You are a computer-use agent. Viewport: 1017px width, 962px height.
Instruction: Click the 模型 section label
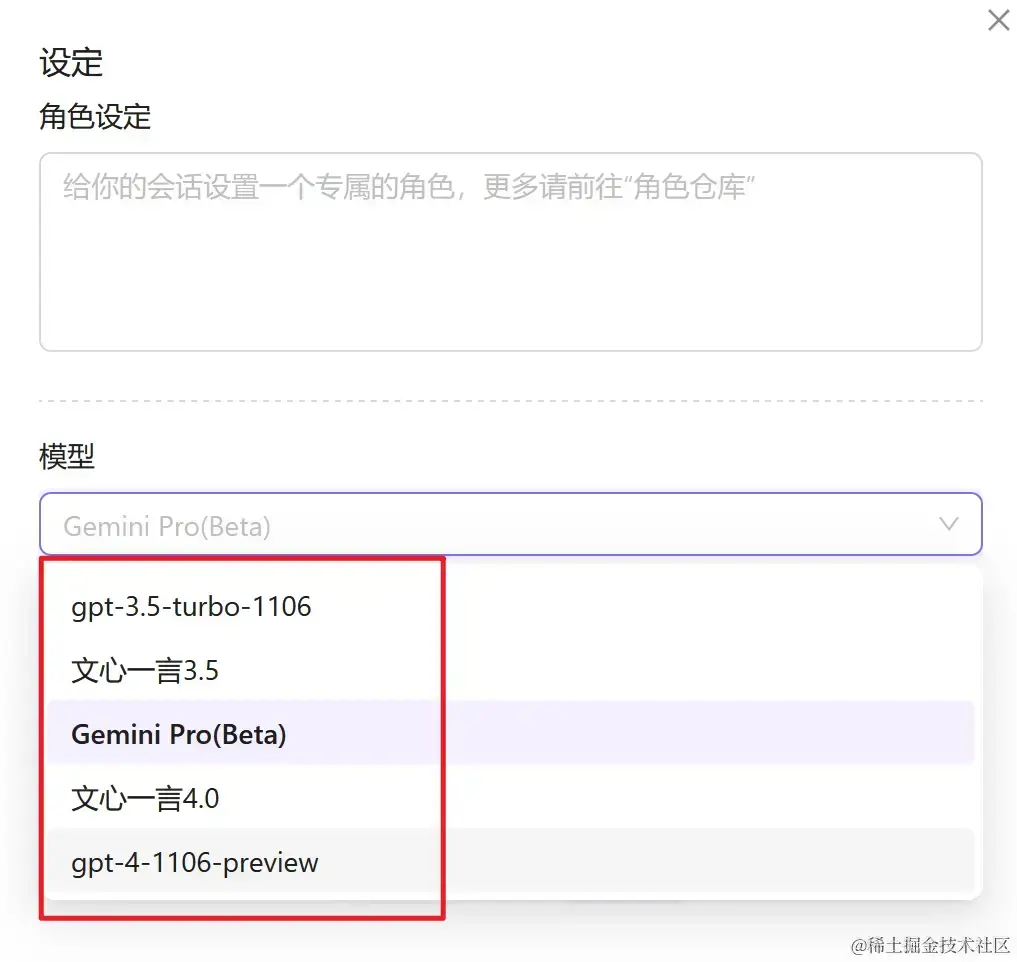[x=67, y=456]
